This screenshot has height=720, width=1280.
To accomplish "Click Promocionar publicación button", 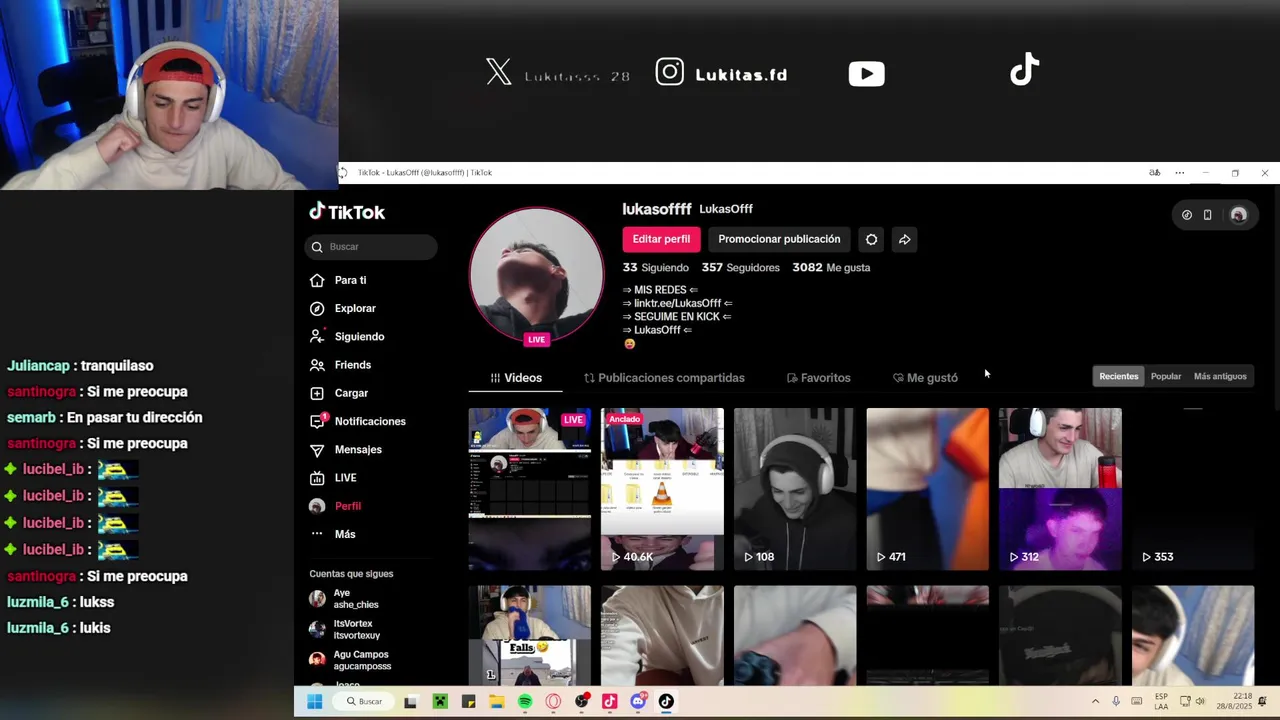I will click(779, 239).
